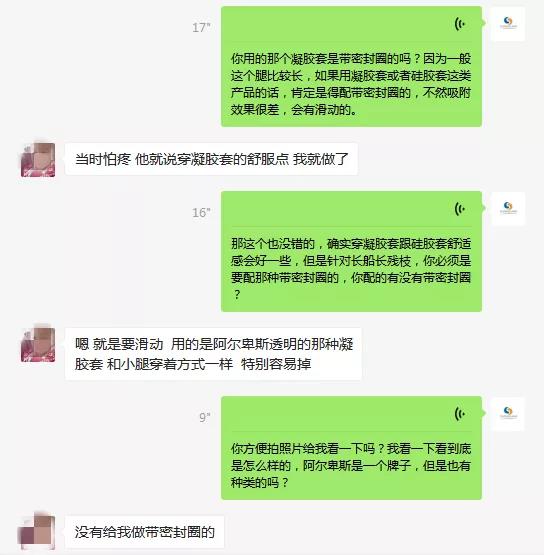Image resolution: width=544 pixels, height=555 pixels.
Task: Click transcription text starting 那这个也没错的
Action: point(351,269)
